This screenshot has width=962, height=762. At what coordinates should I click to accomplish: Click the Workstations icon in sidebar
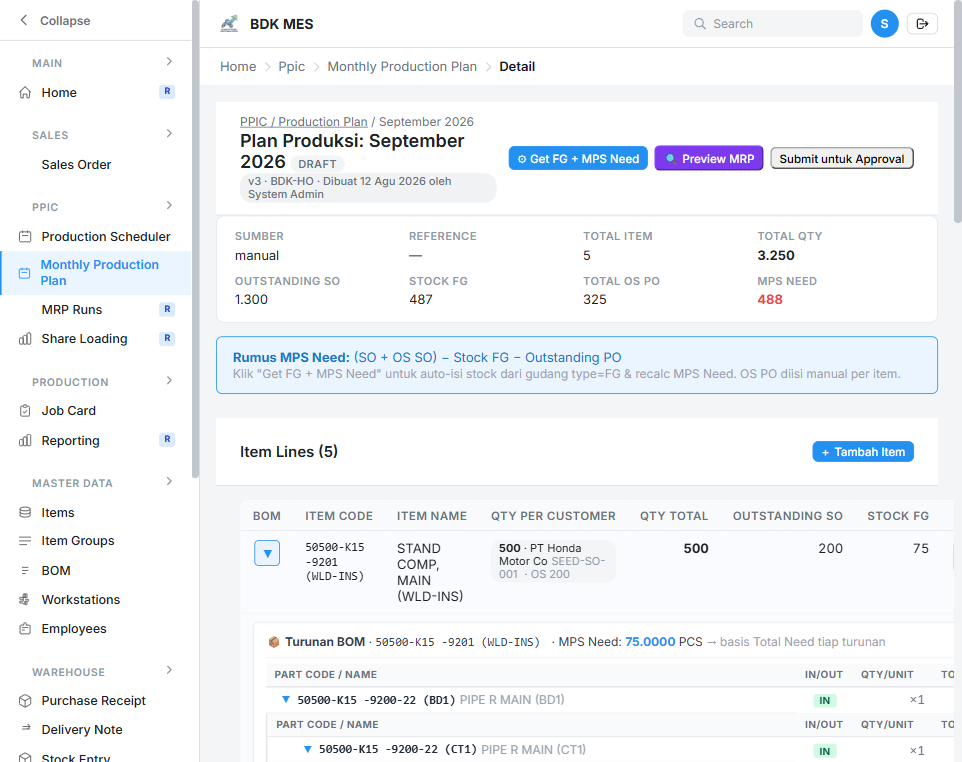25,599
